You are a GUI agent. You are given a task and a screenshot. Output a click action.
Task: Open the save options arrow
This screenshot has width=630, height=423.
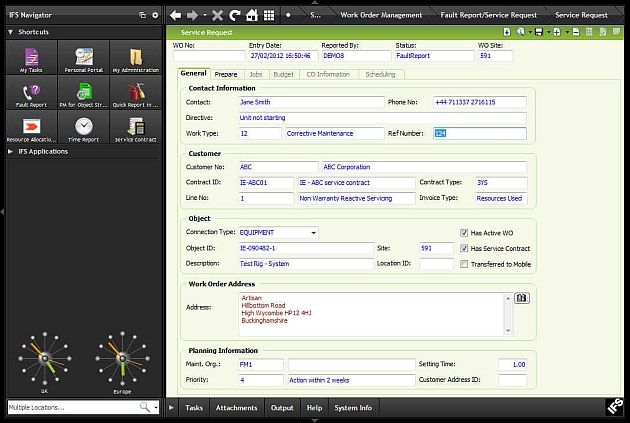coord(548,32)
